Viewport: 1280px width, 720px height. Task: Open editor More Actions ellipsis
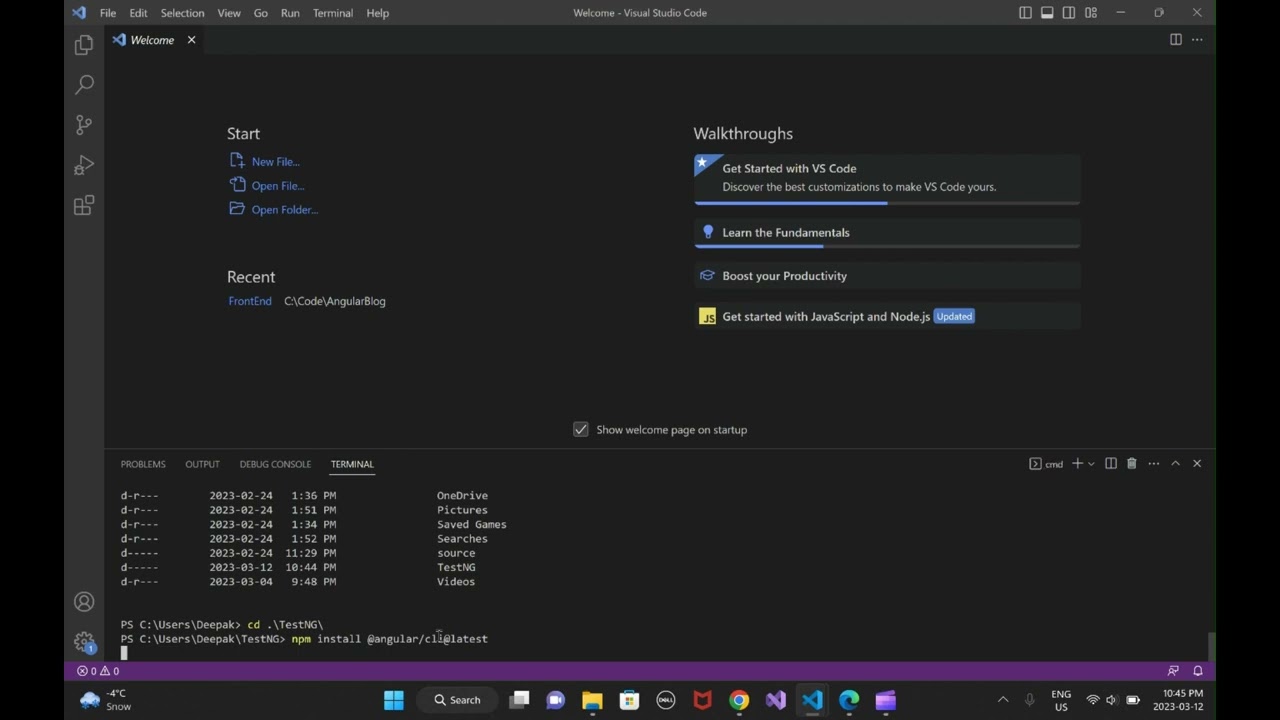coord(1197,40)
